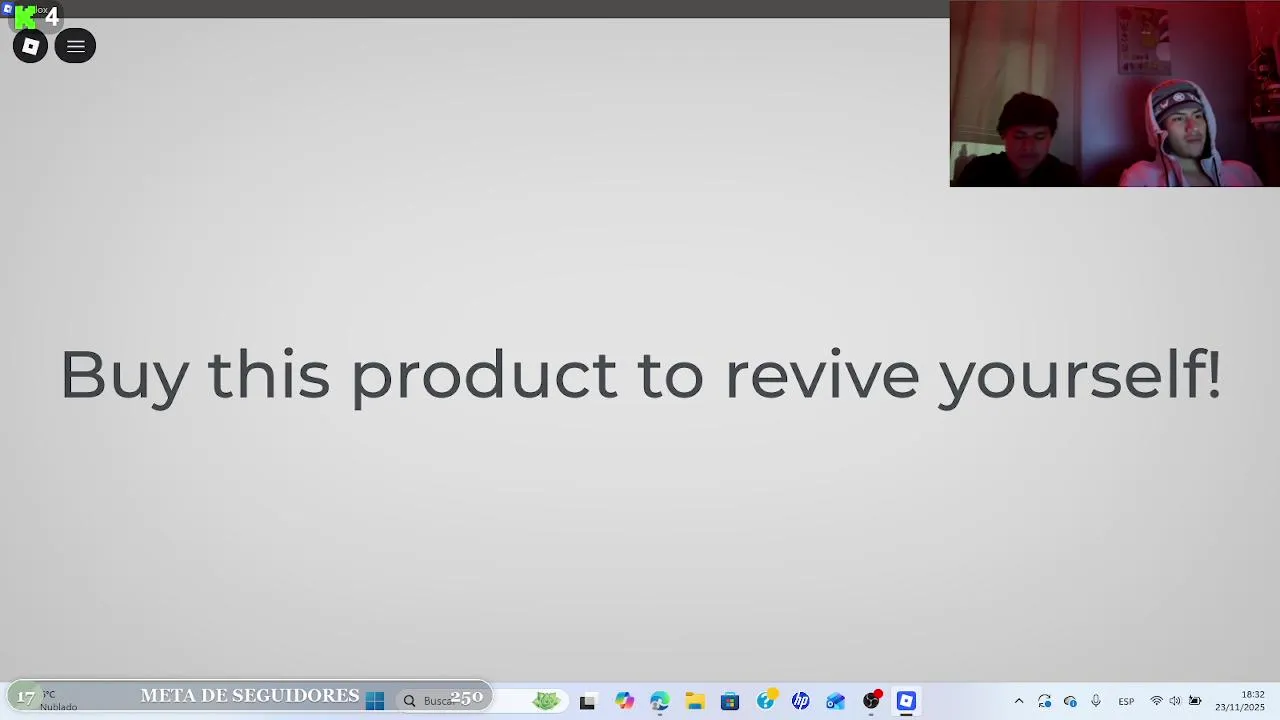Launch Copilot from the taskbar
The height and width of the screenshot is (720, 1280).
[x=624, y=701]
